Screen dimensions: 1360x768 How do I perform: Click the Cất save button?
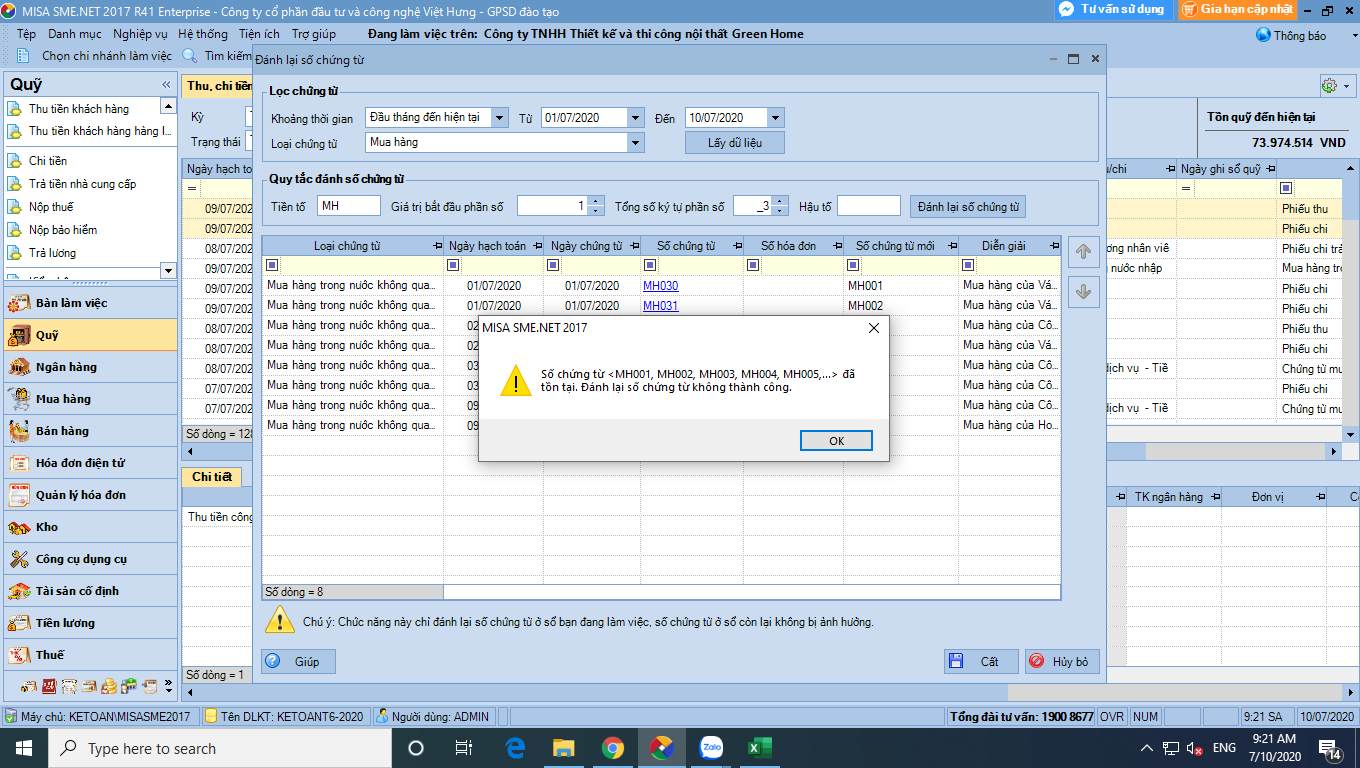tap(980, 661)
